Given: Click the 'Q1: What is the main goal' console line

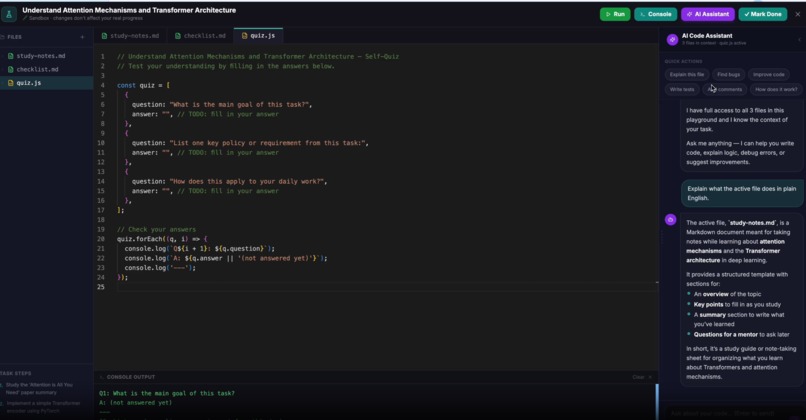Looking at the screenshot, I should click(x=167, y=393).
